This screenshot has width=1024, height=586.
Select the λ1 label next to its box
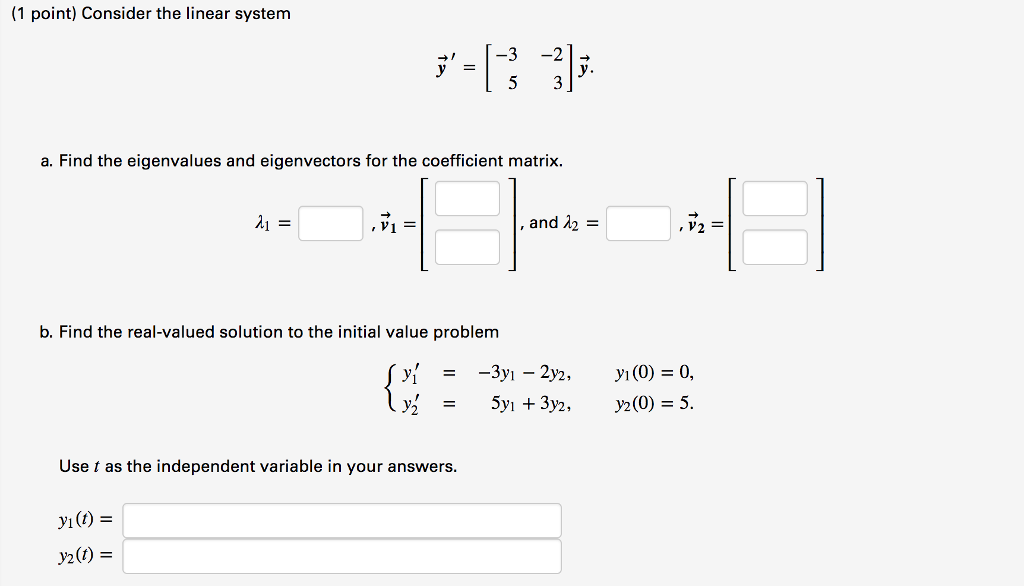point(262,222)
